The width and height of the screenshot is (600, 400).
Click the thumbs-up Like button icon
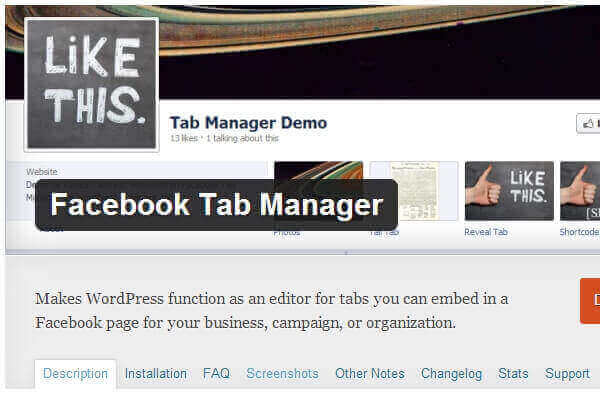point(588,124)
